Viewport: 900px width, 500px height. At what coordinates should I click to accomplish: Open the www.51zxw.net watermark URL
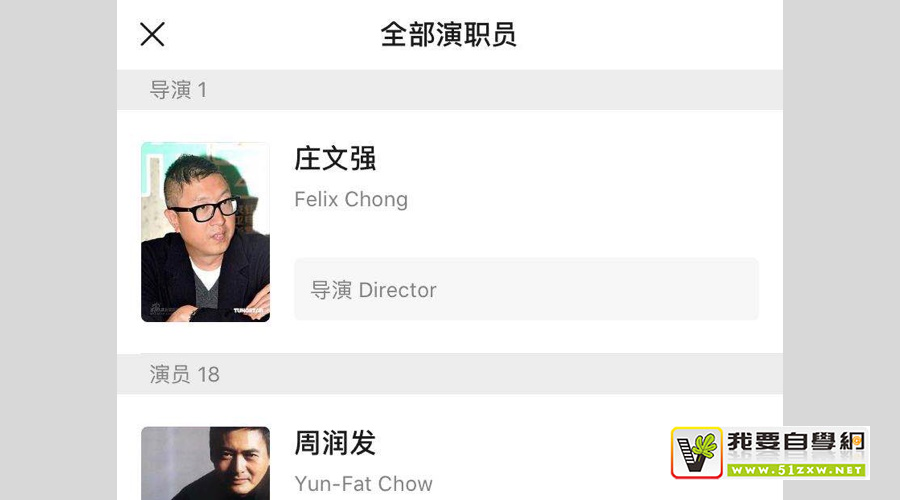796,470
